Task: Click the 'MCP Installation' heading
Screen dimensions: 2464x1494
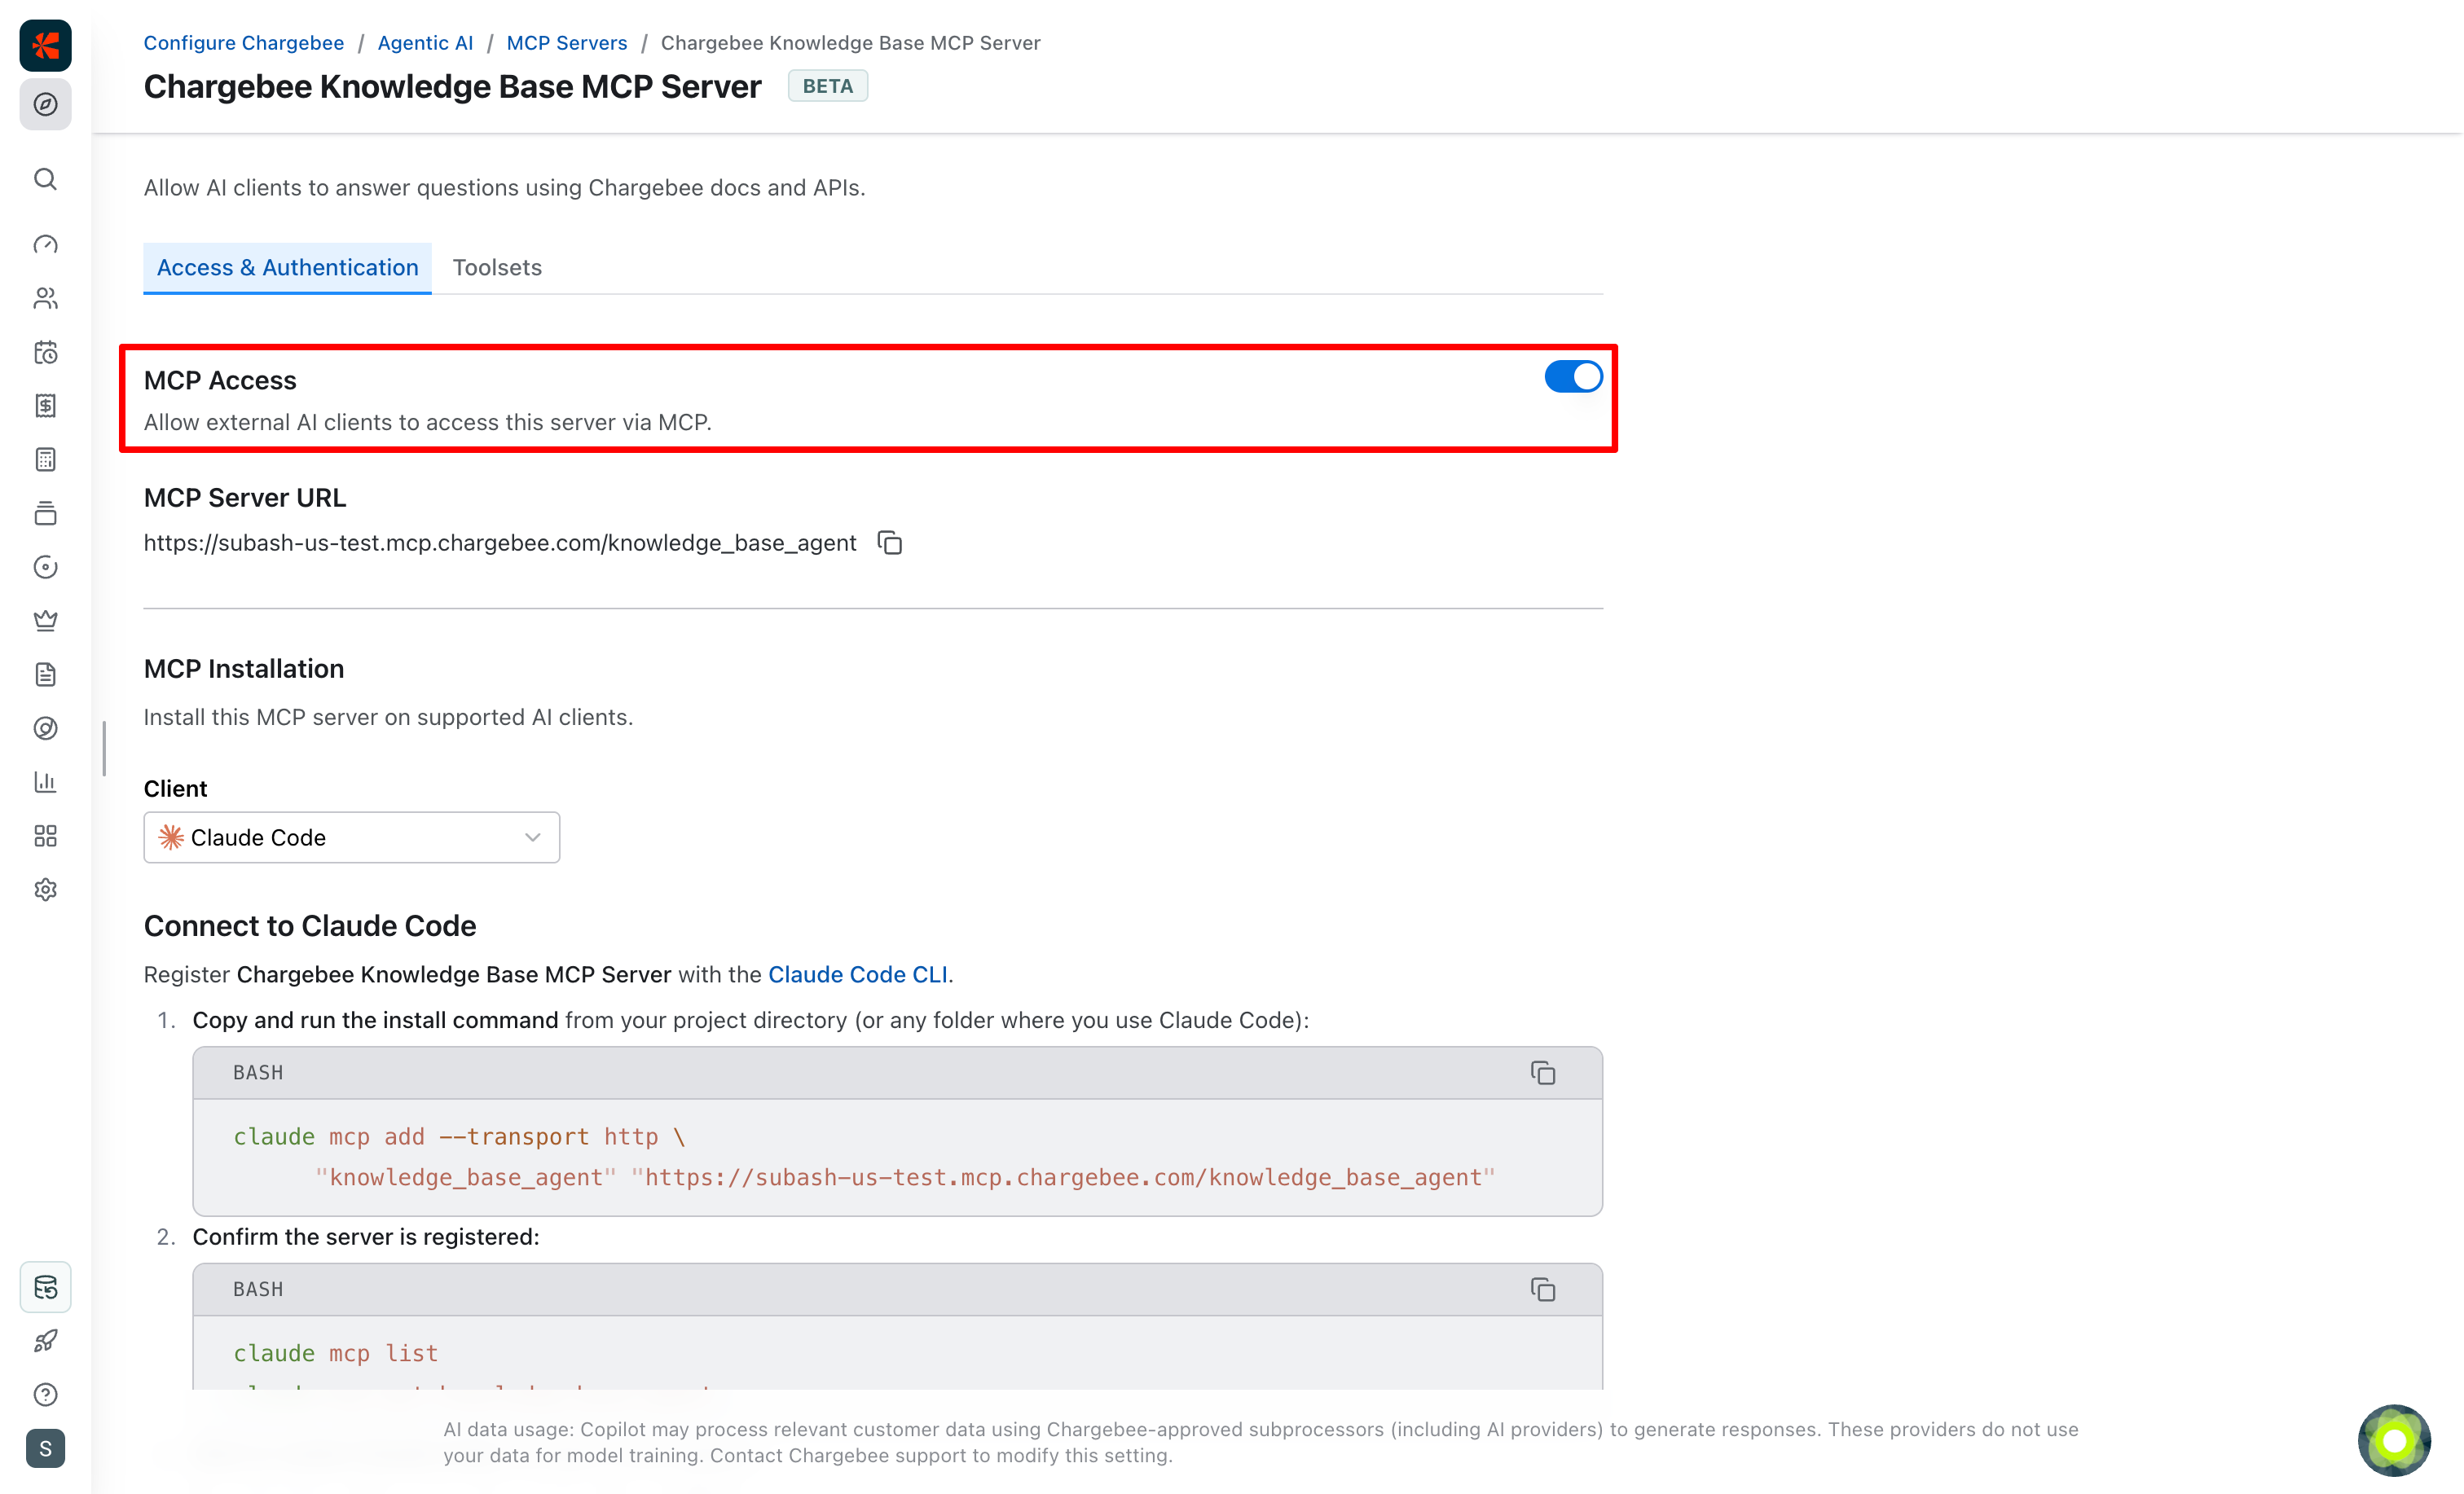Action: click(244, 669)
